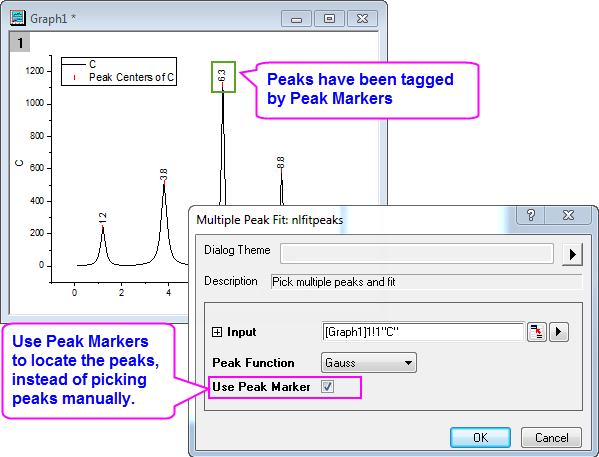The width and height of the screenshot is (599, 457).
Task: Select the 3.8 peak marker label
Action: [164, 175]
